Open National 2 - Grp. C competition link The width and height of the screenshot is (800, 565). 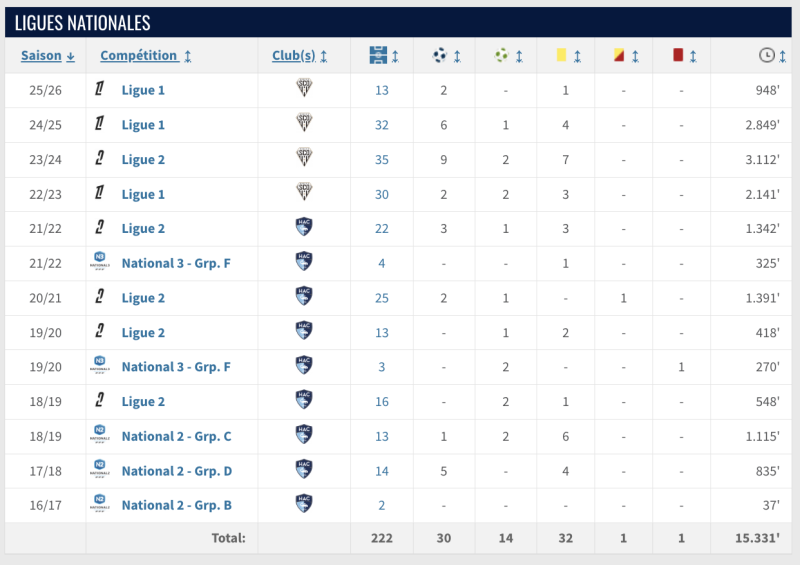[176, 436]
